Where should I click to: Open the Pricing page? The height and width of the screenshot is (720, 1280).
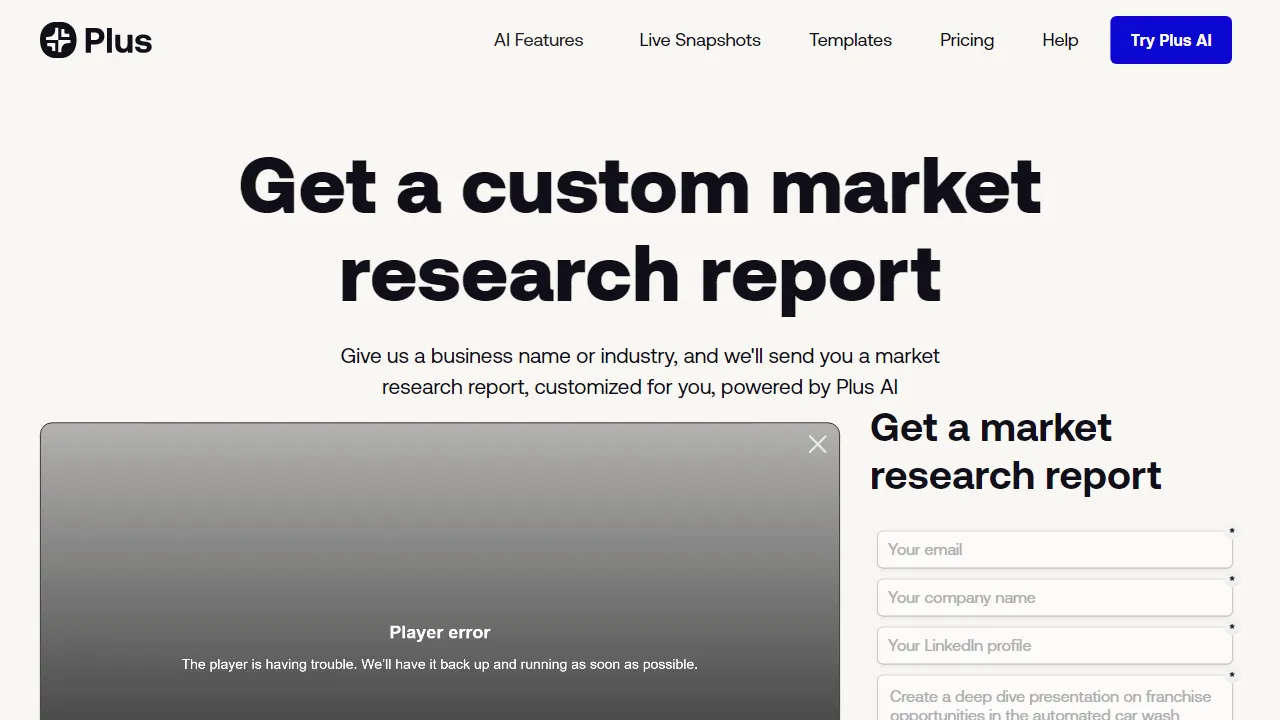(967, 40)
